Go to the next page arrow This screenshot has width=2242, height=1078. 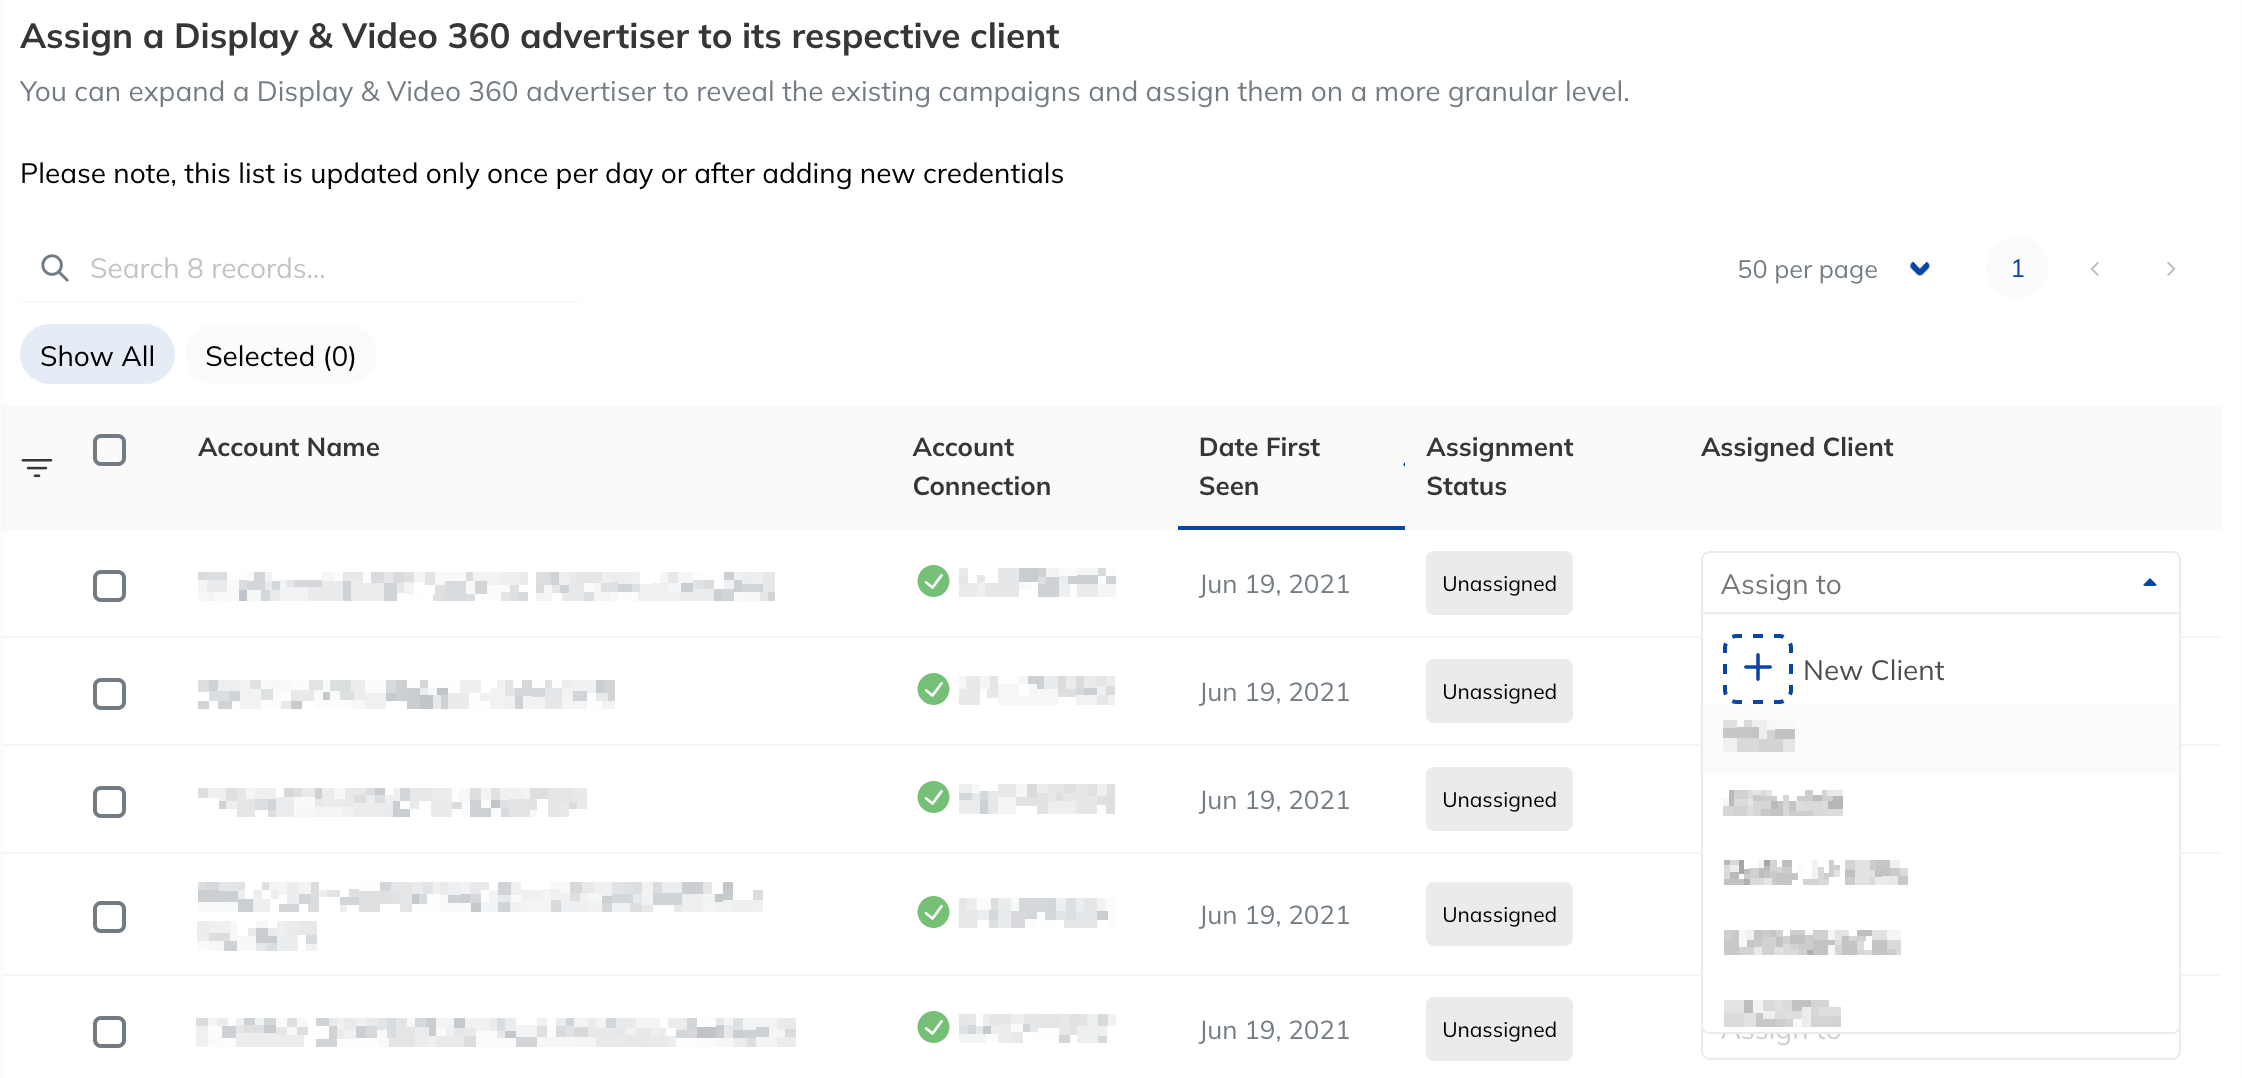pos(2170,269)
